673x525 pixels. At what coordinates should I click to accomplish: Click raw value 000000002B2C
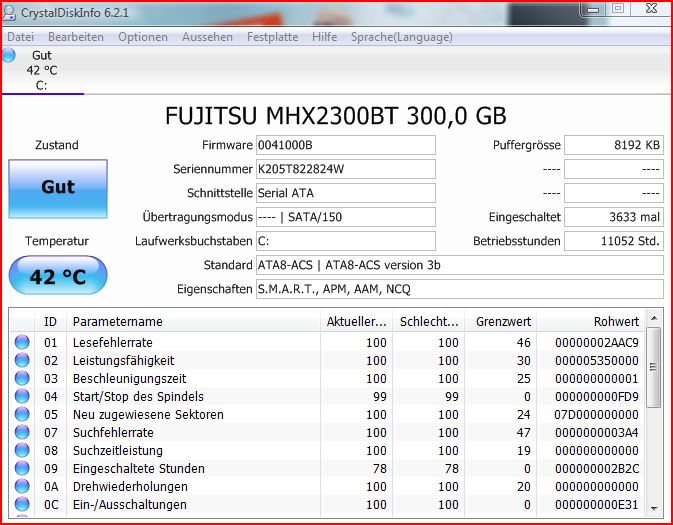tap(597, 468)
